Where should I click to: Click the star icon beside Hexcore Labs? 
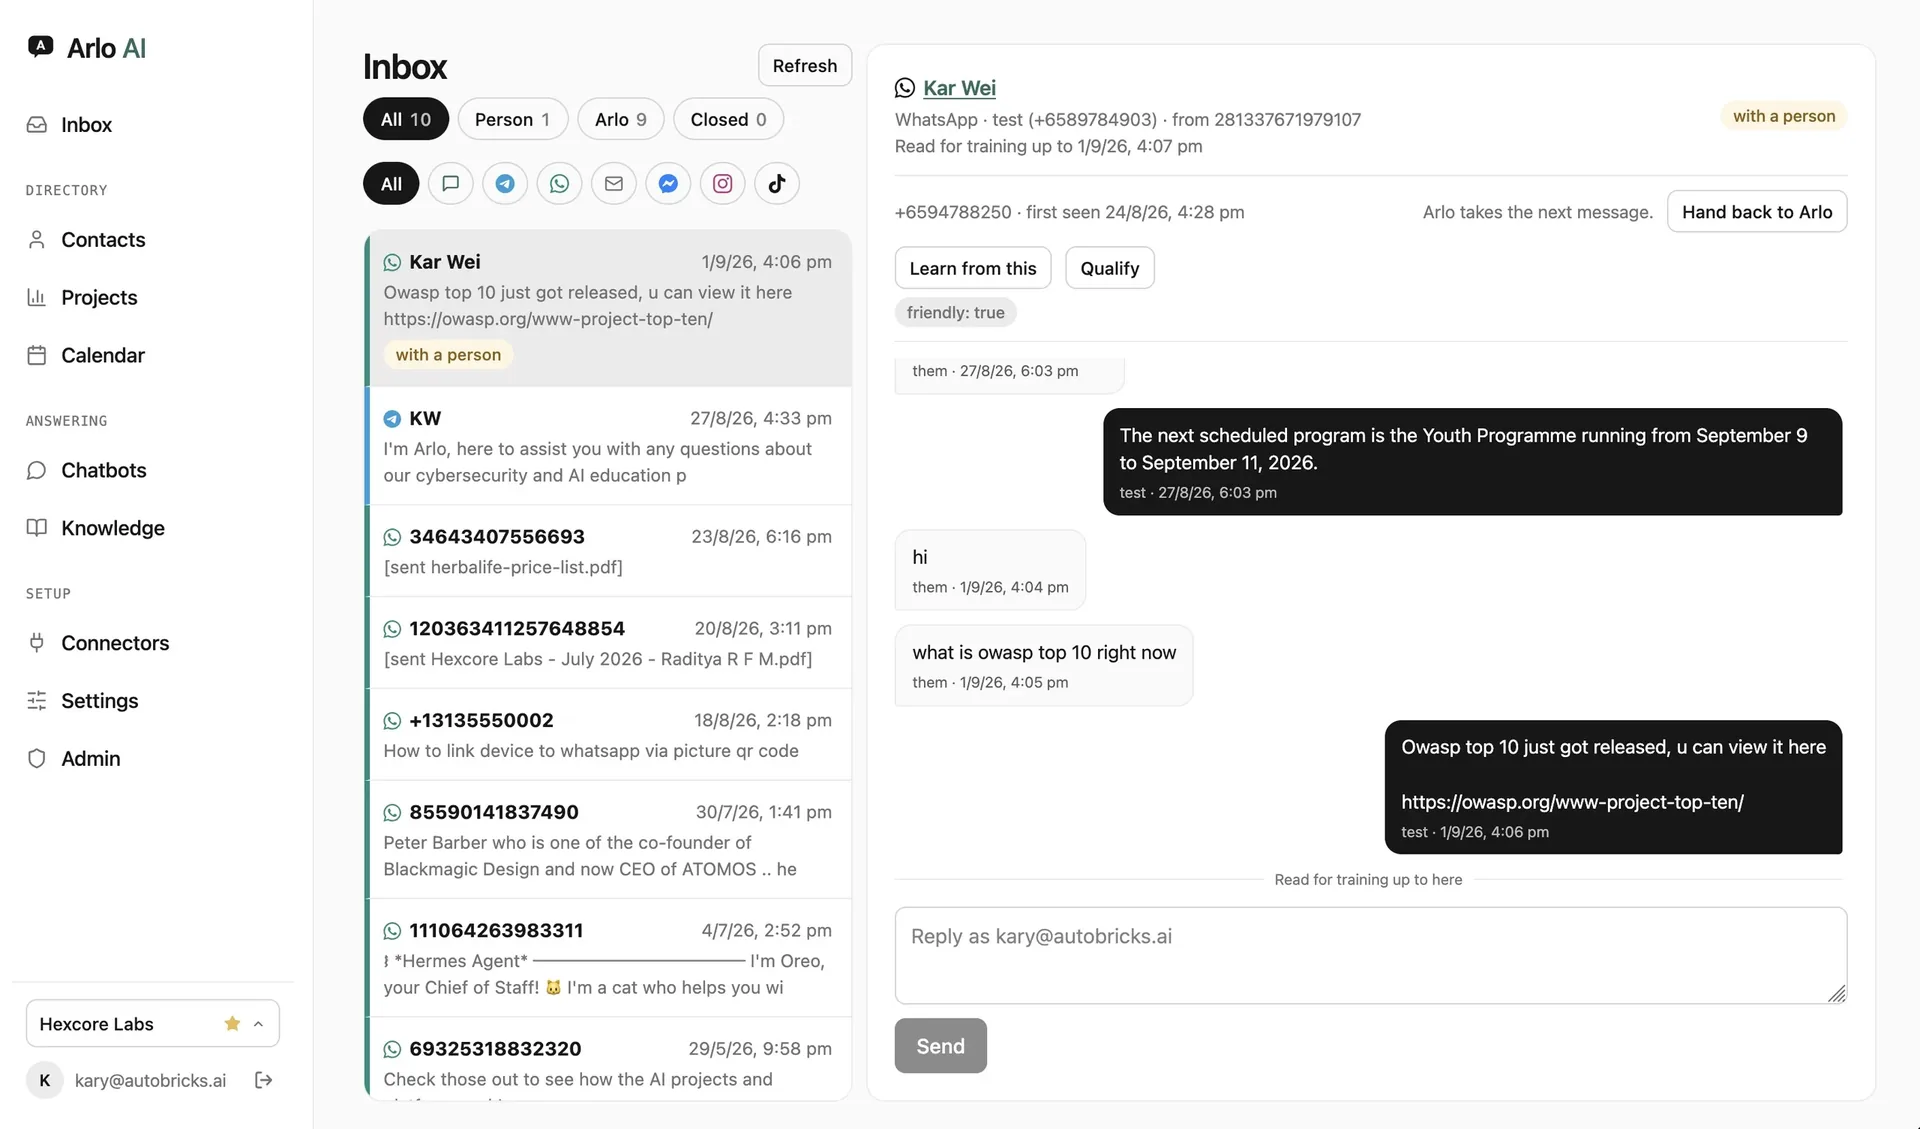[232, 1024]
